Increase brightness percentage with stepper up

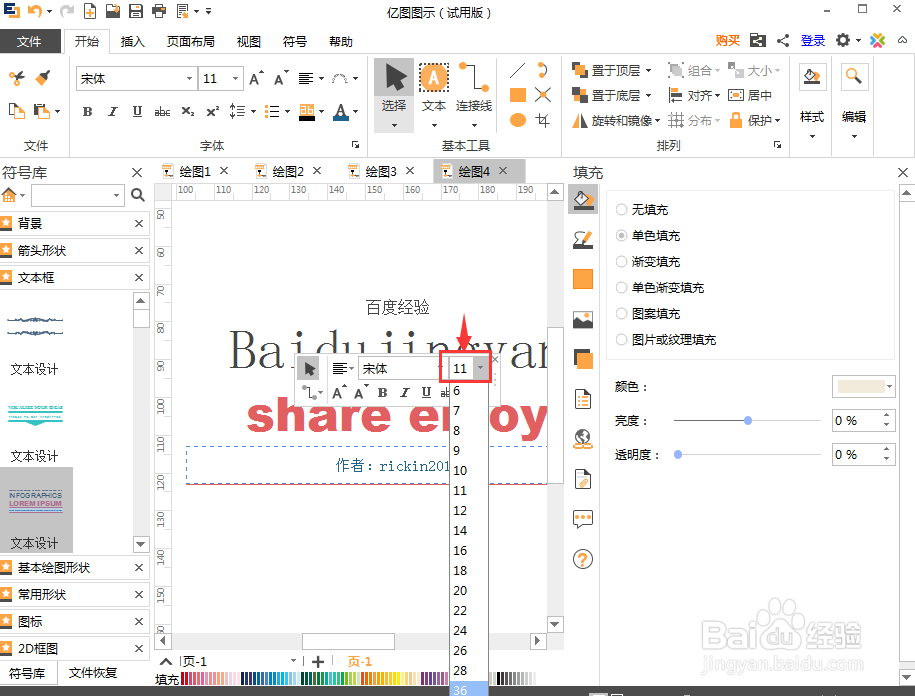point(886,415)
